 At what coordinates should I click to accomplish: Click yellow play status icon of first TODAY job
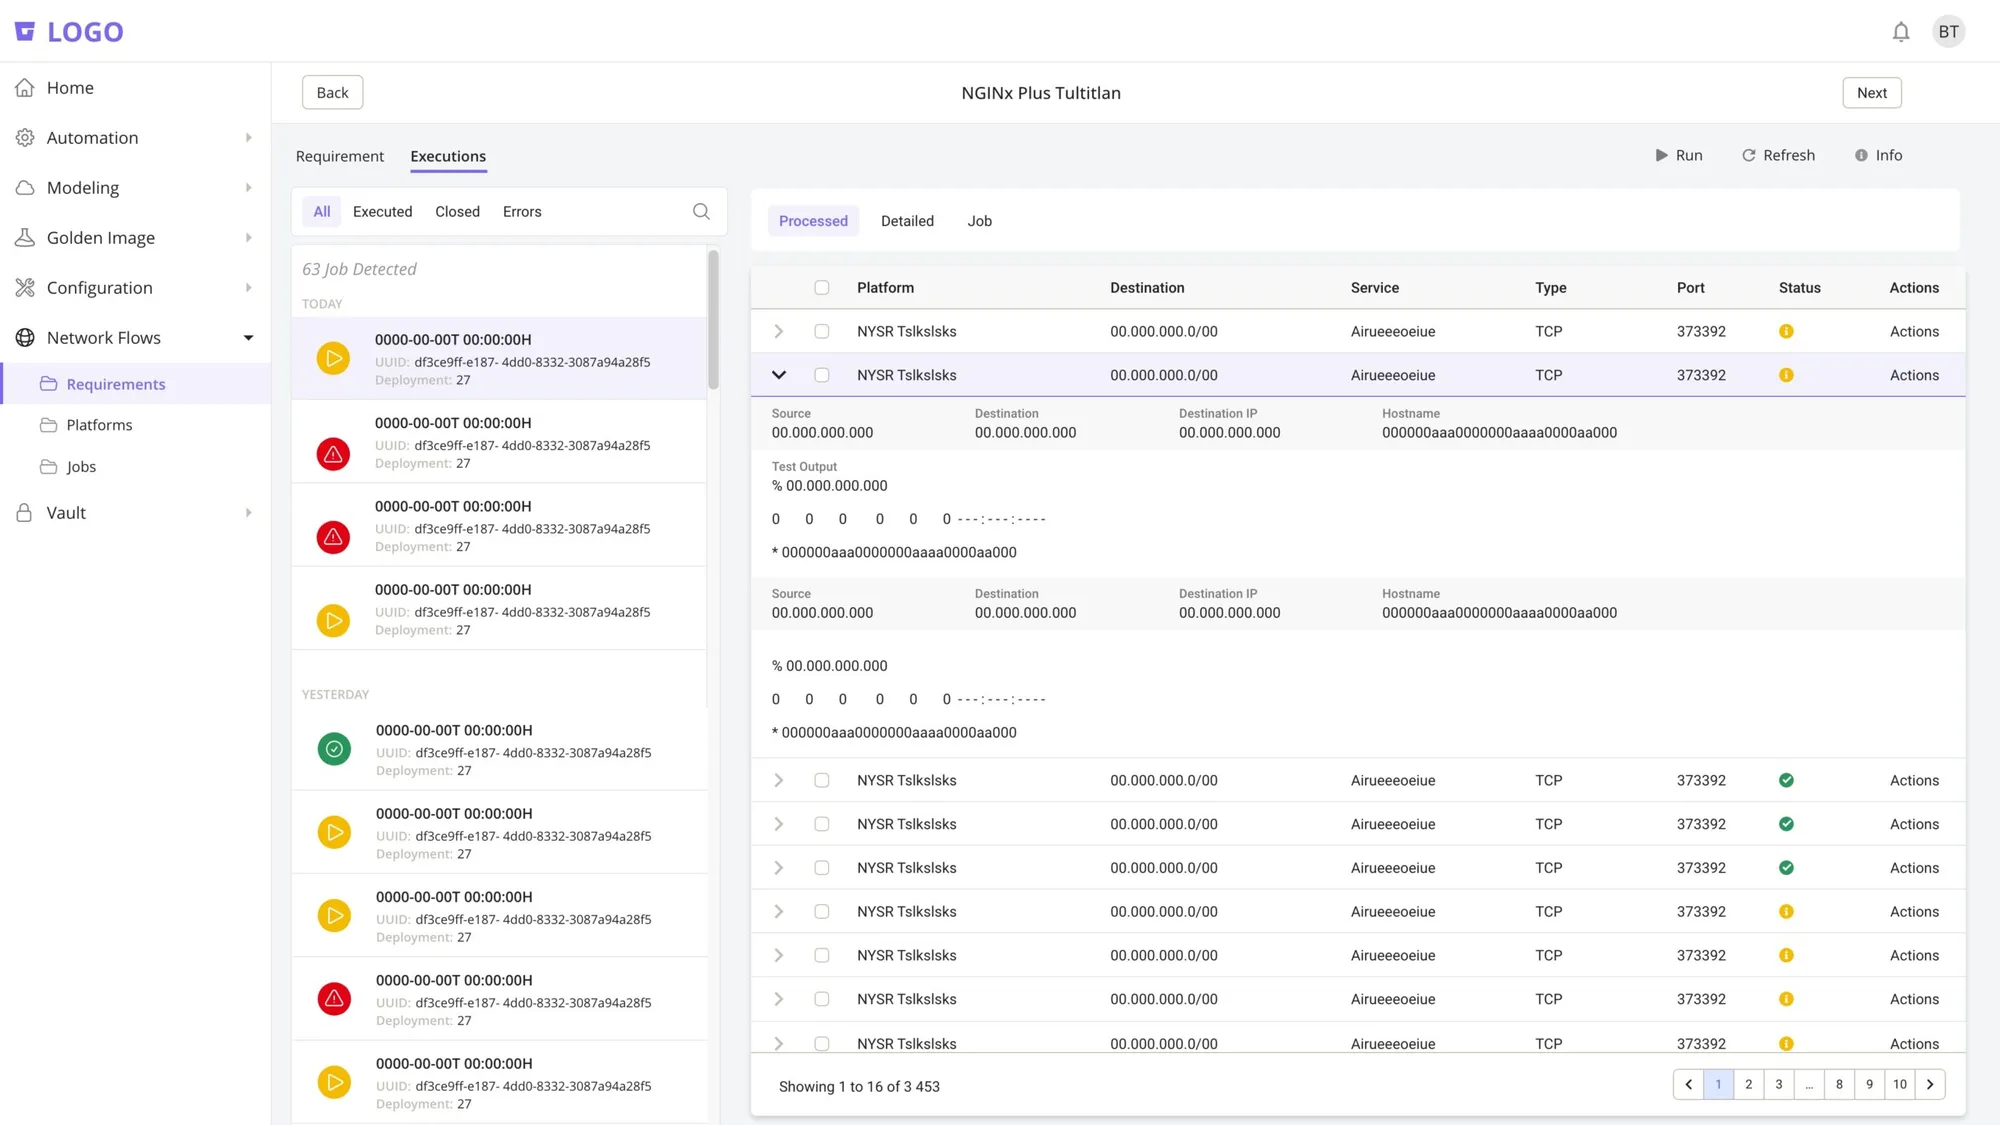[x=333, y=358]
